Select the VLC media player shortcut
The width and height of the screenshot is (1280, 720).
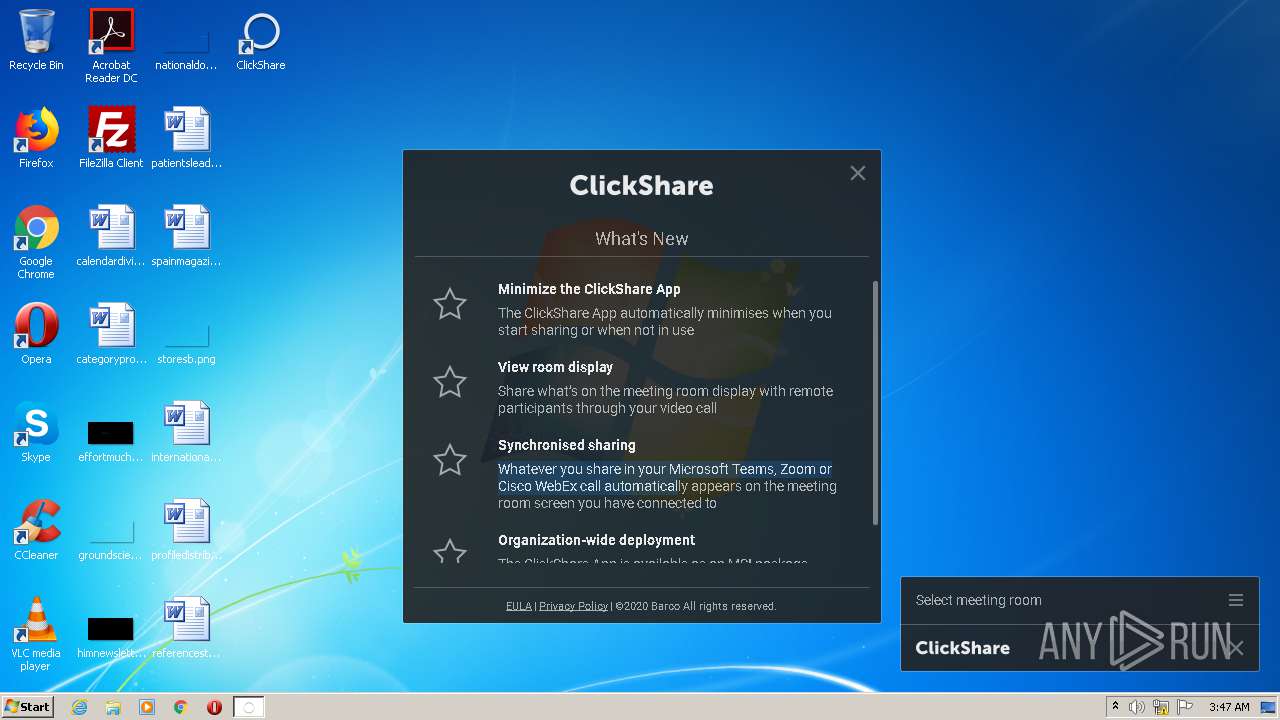coord(36,635)
